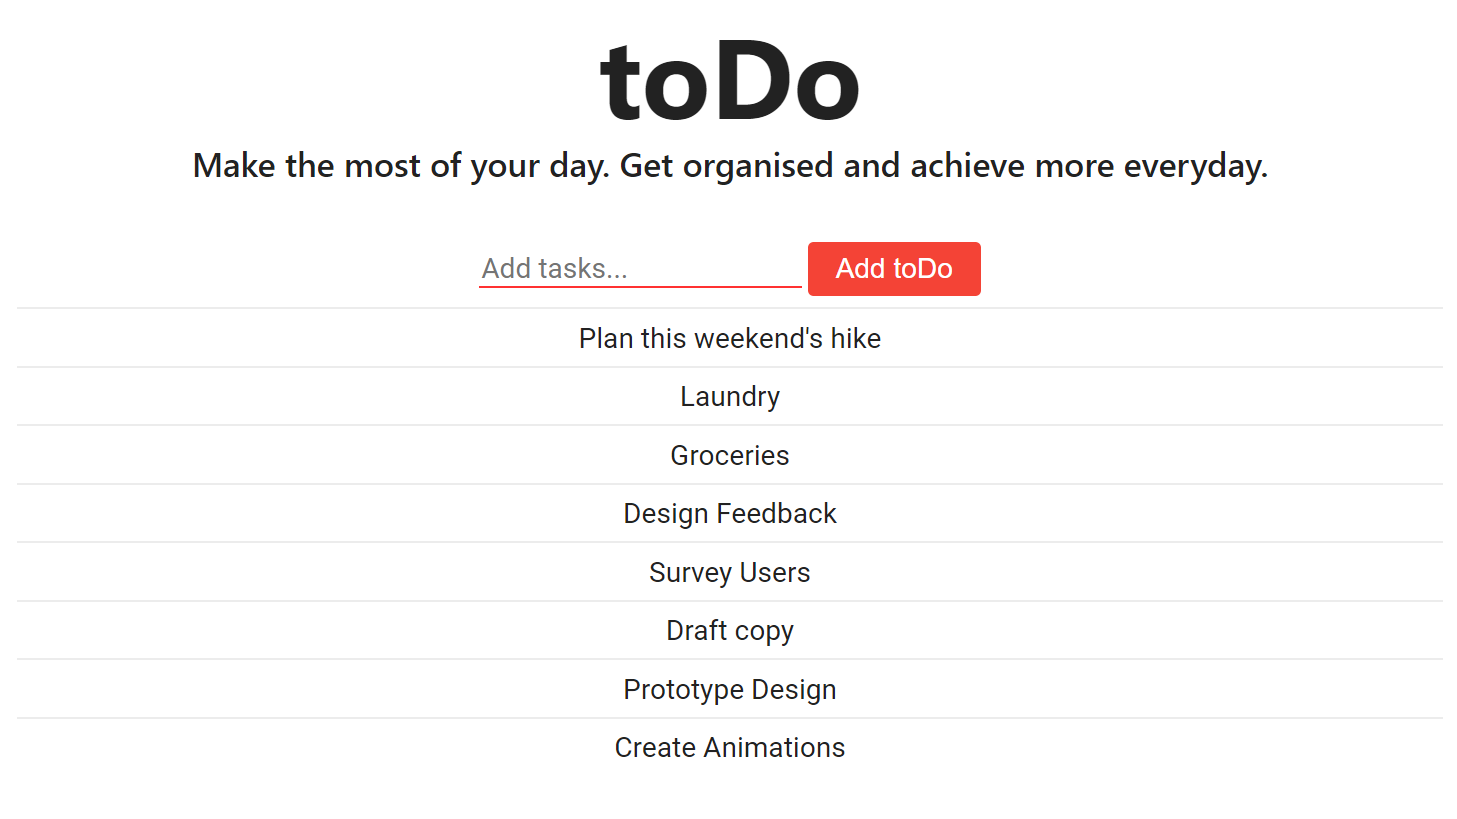This screenshot has height=819, width=1457.
Task: Click the word 'organised' in the tagline
Action: pyautogui.click(x=758, y=166)
